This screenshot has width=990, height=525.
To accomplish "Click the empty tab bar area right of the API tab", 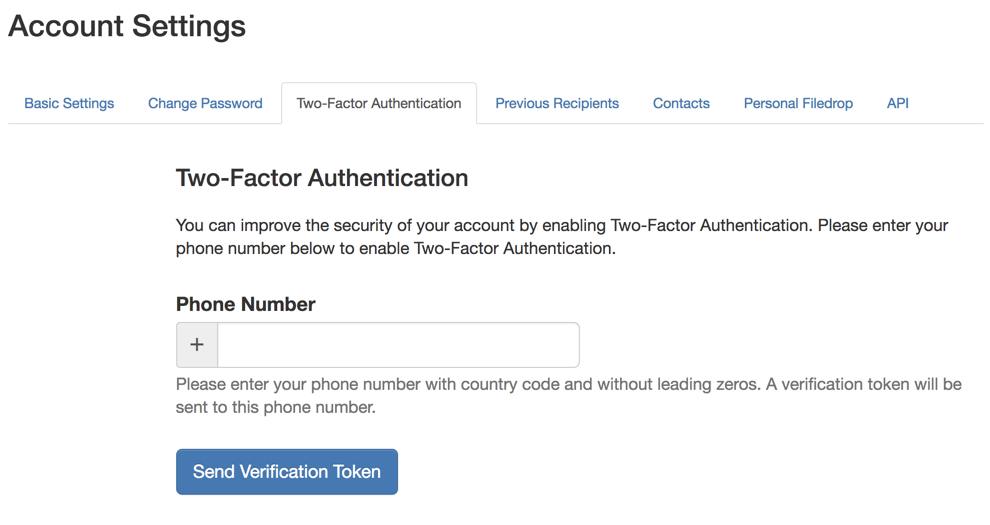I will point(950,103).
